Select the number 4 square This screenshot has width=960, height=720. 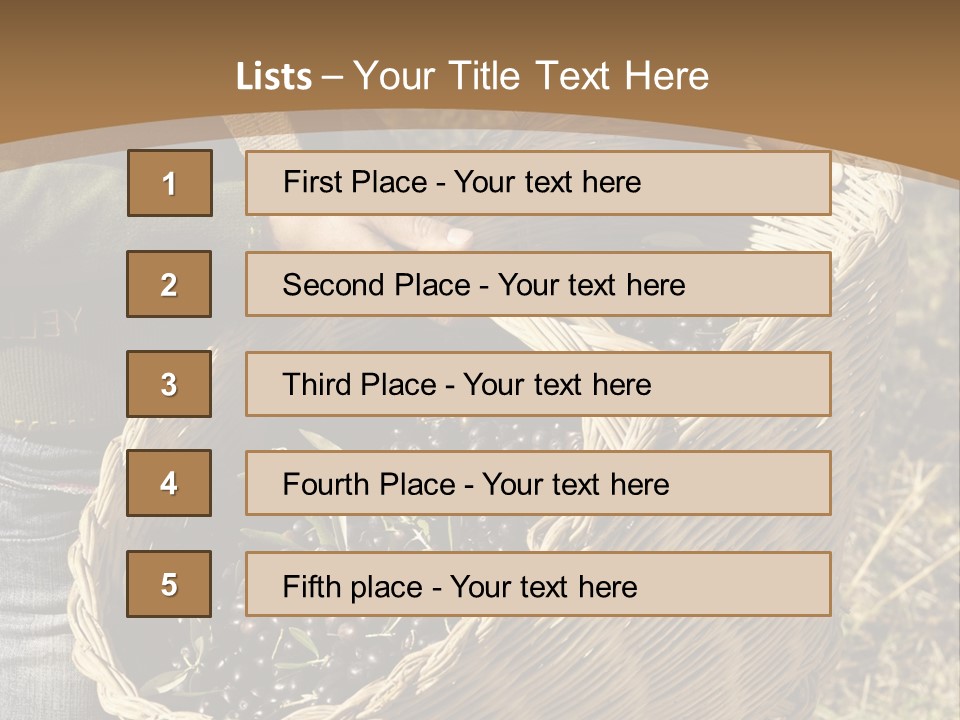pos(169,483)
